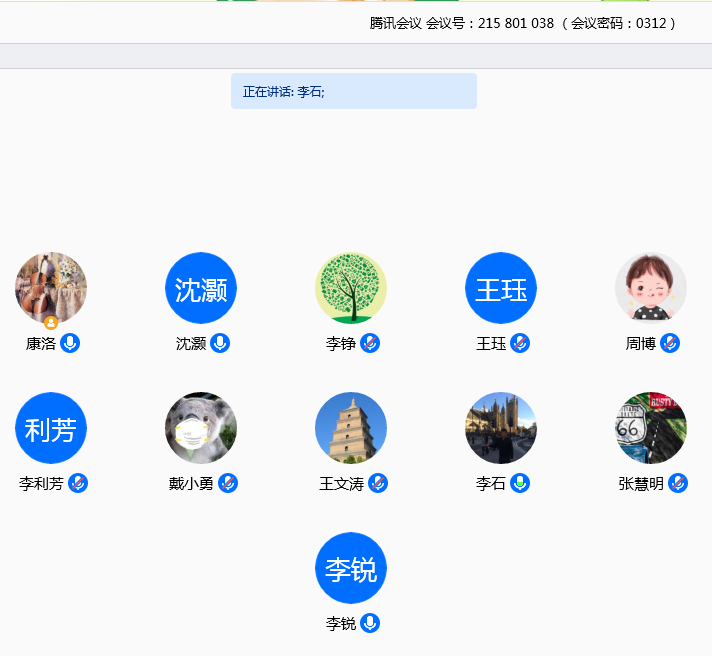The width and height of the screenshot is (712, 656).
Task: Click the microphone icon beside 沈灏
Action: pos(220,343)
